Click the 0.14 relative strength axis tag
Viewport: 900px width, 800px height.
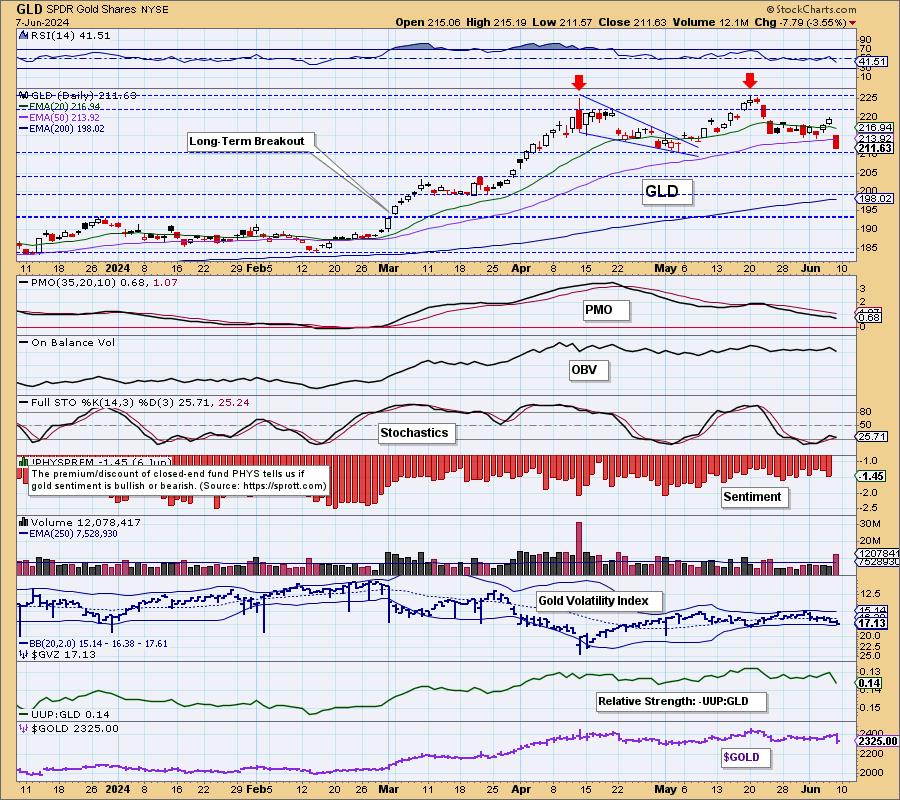pos(870,684)
